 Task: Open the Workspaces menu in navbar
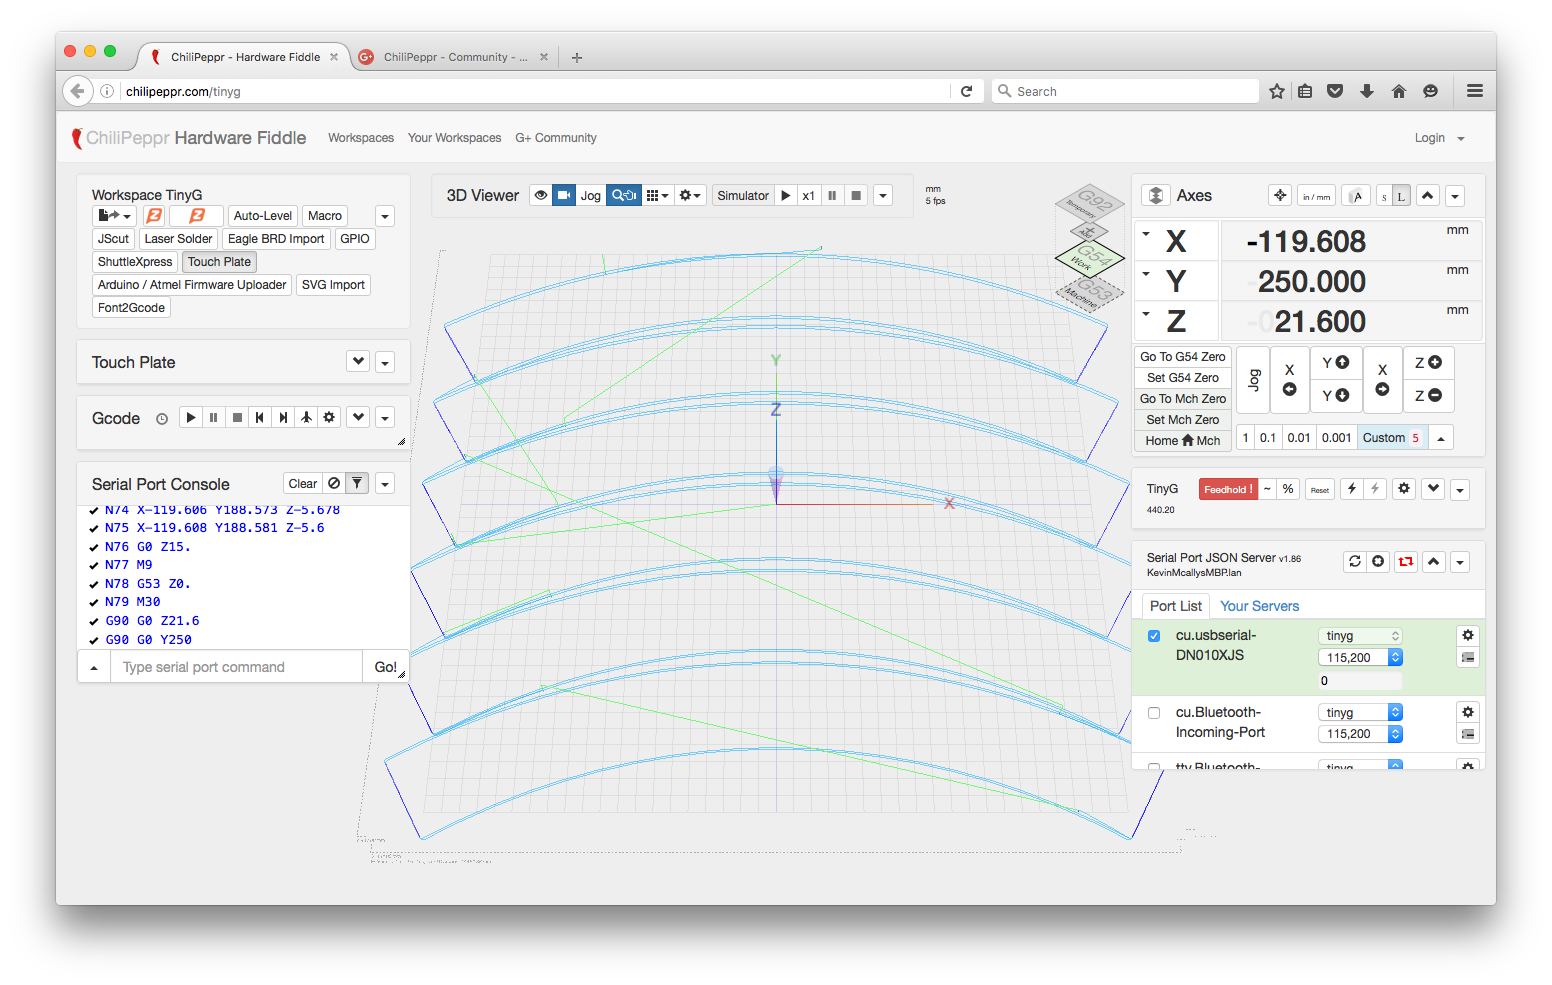point(360,138)
